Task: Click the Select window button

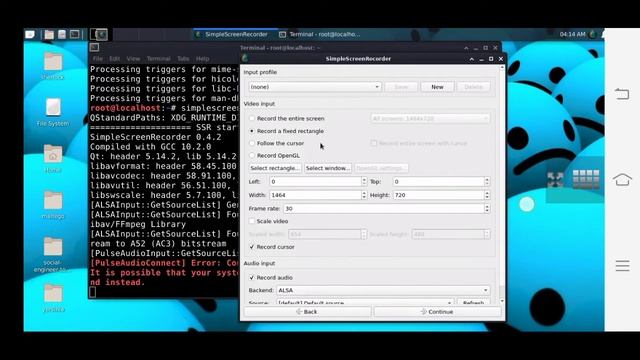Action: (x=328, y=168)
